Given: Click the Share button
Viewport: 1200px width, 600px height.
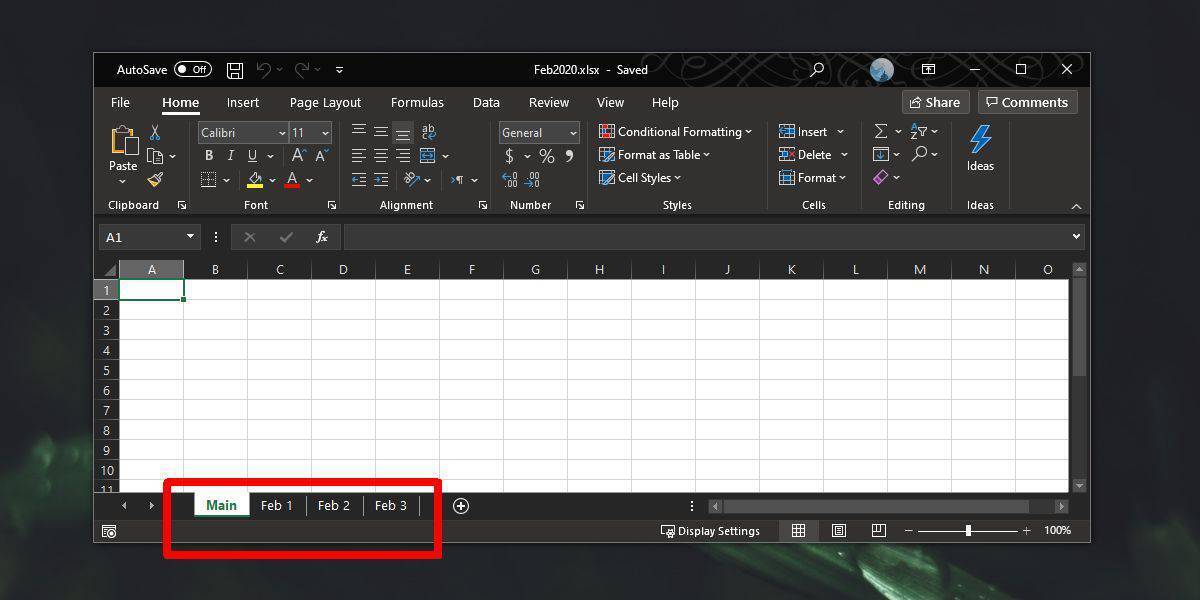Looking at the screenshot, I should (934, 102).
